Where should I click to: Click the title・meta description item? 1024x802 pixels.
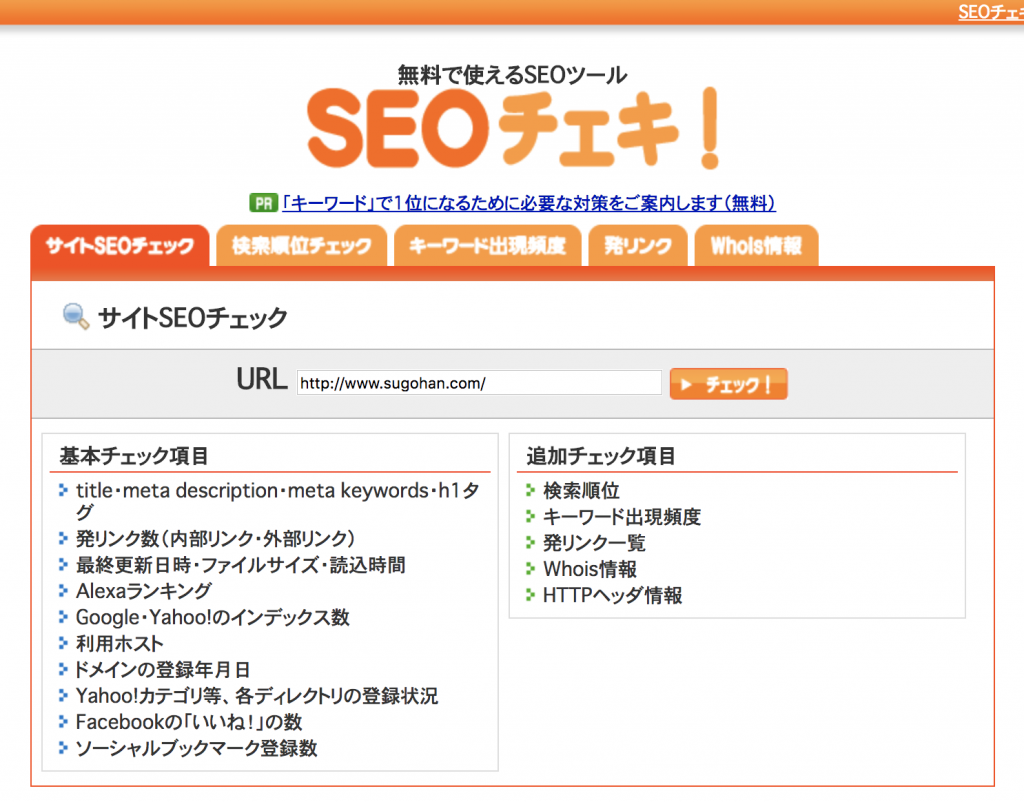tap(278, 501)
